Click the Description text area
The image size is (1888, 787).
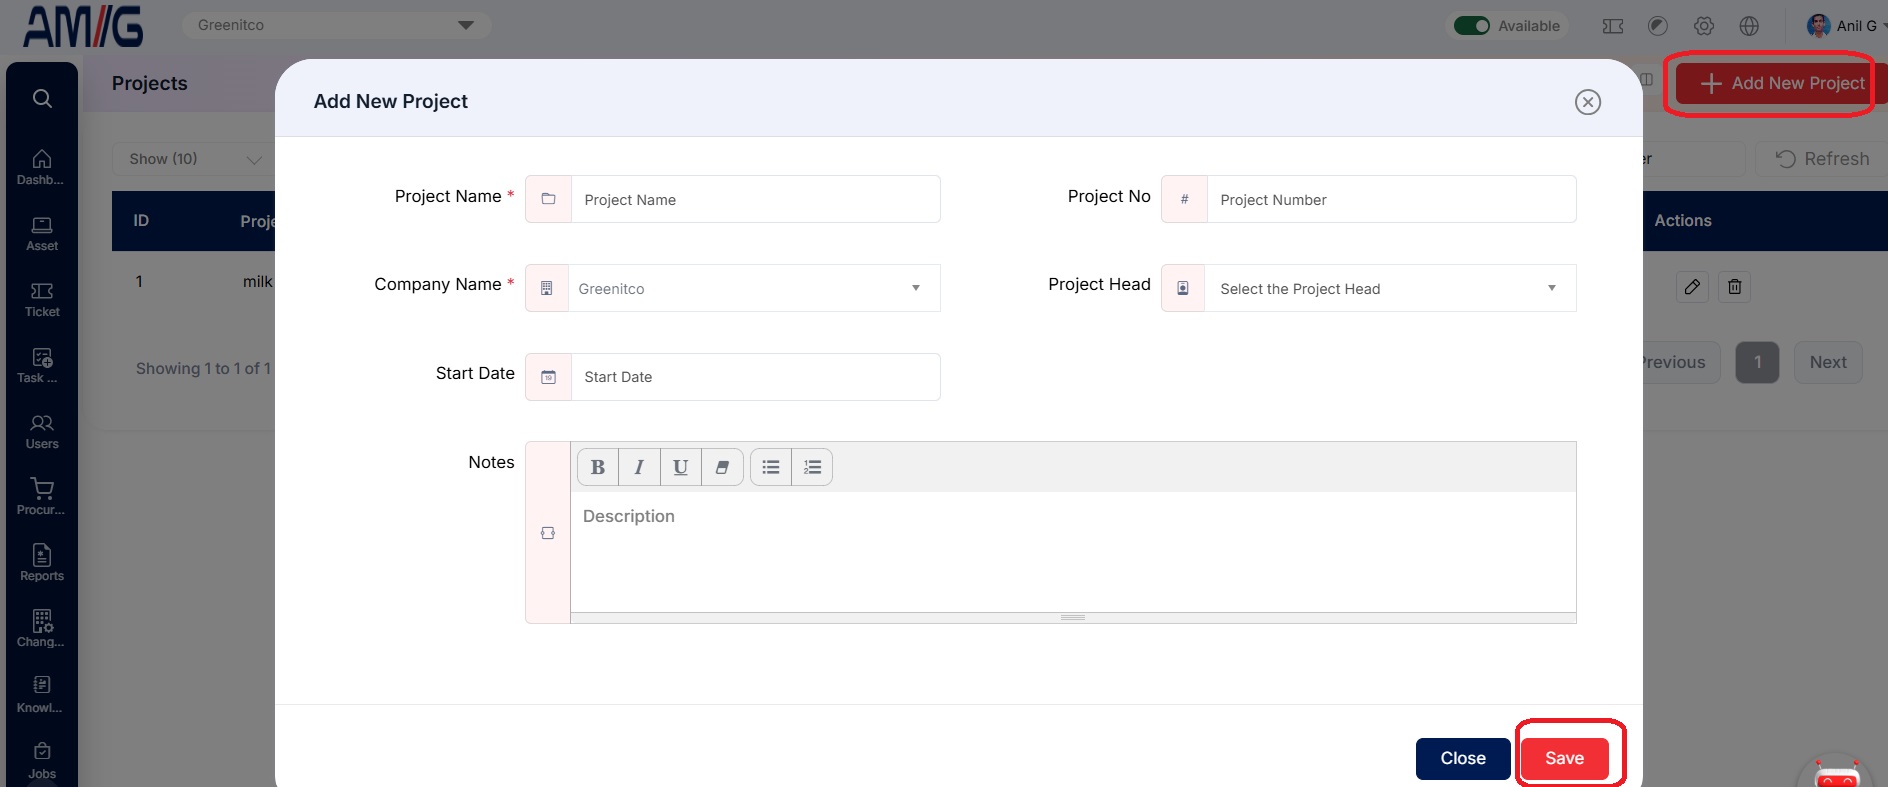(x=1073, y=552)
